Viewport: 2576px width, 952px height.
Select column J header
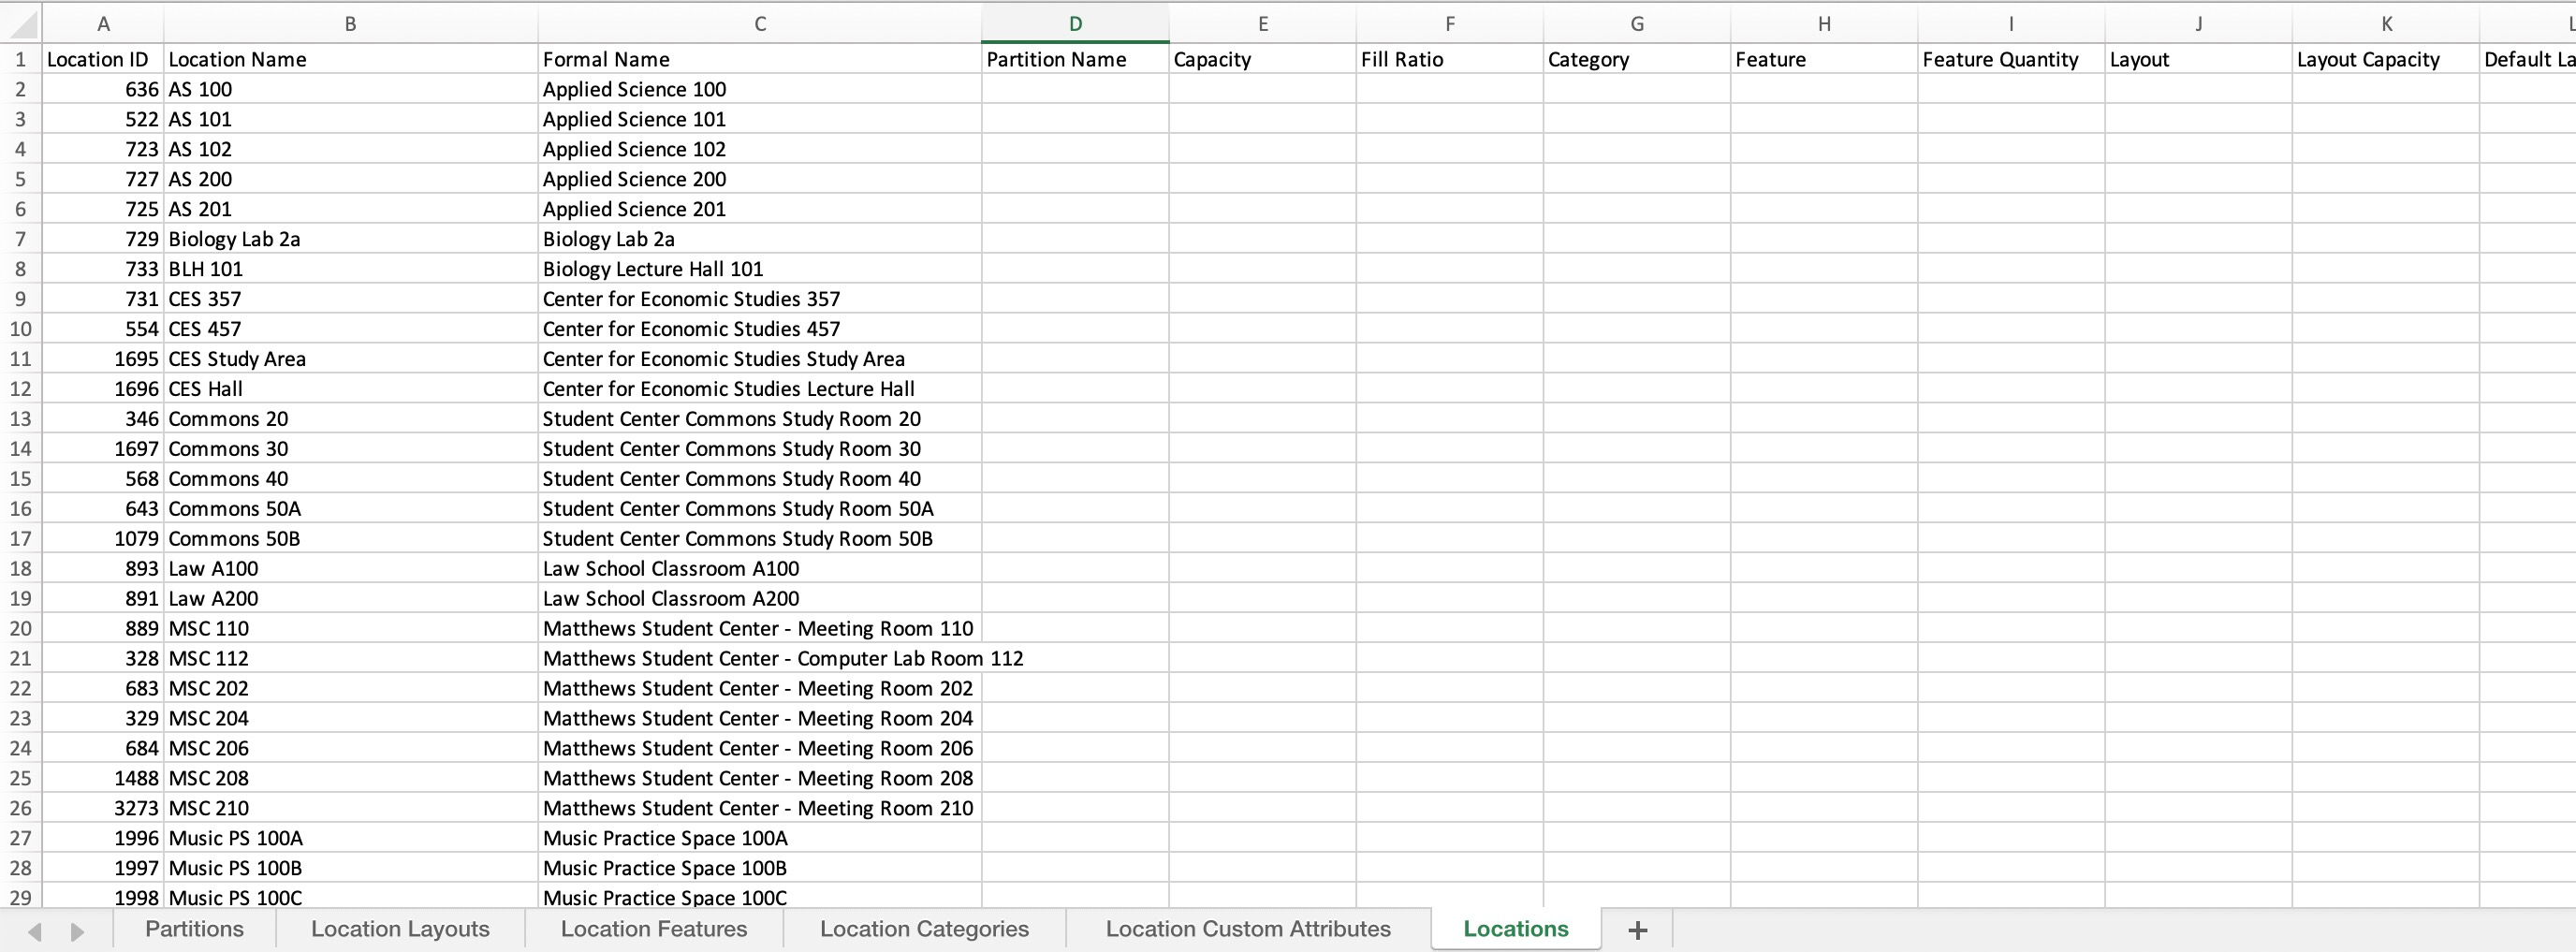(x=2198, y=24)
